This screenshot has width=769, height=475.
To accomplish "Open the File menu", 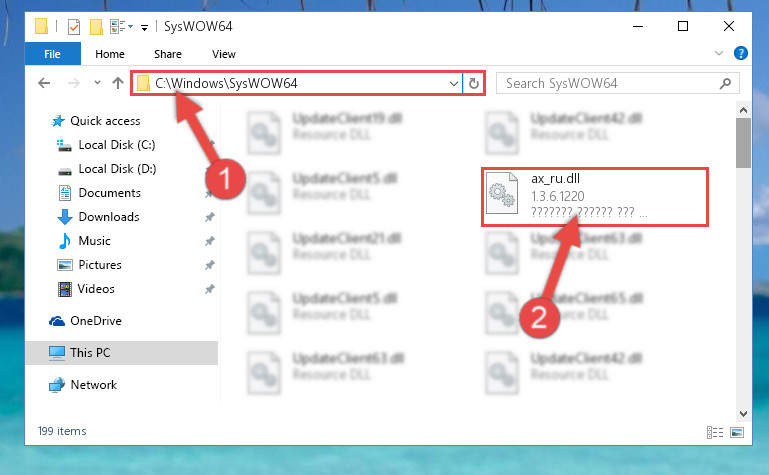I will pos(52,54).
